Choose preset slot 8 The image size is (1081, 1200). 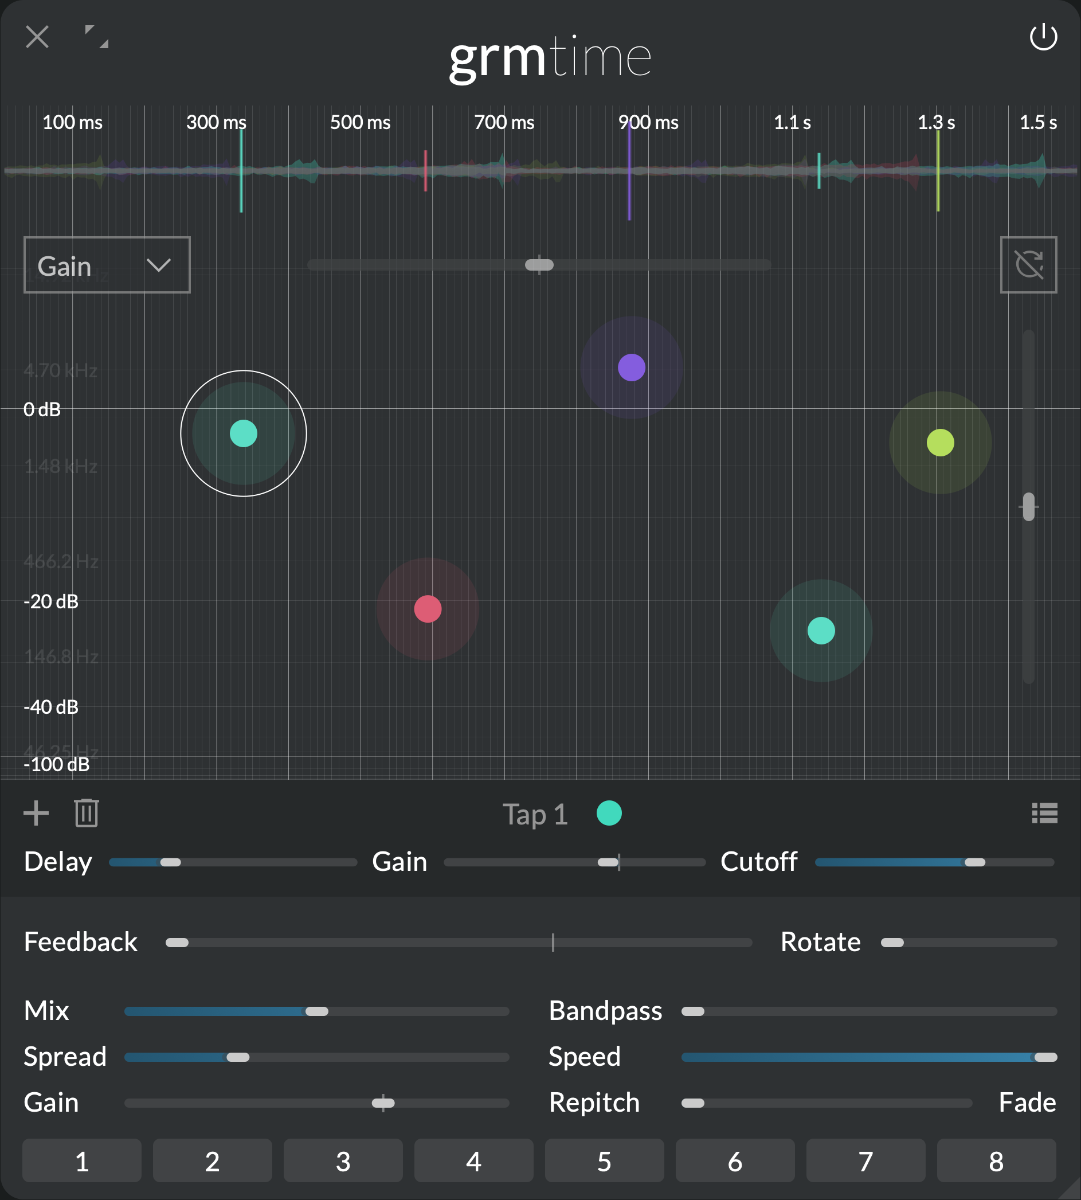(996, 1161)
